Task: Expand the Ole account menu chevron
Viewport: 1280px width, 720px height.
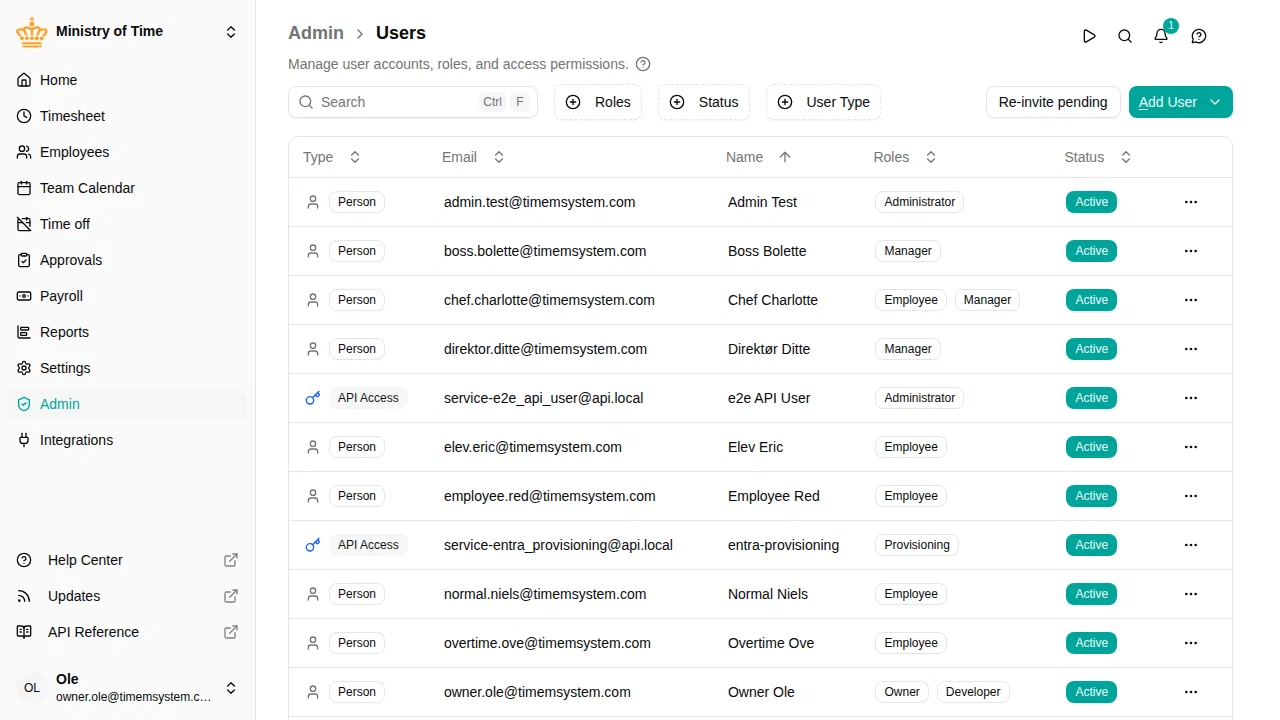Action: coord(231,688)
